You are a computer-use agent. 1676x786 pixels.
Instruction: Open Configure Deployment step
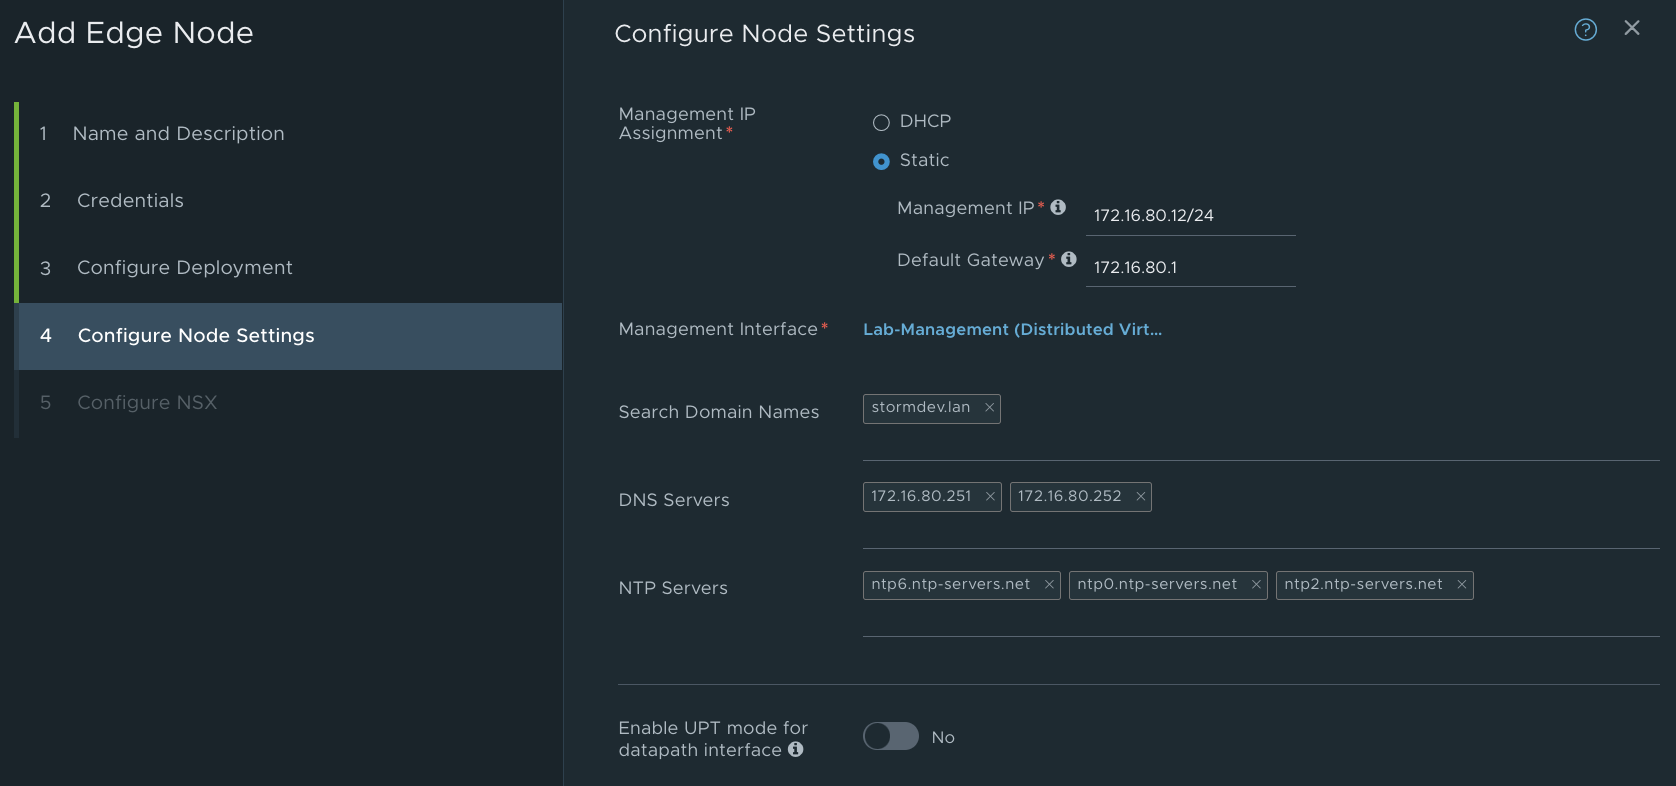coord(184,268)
